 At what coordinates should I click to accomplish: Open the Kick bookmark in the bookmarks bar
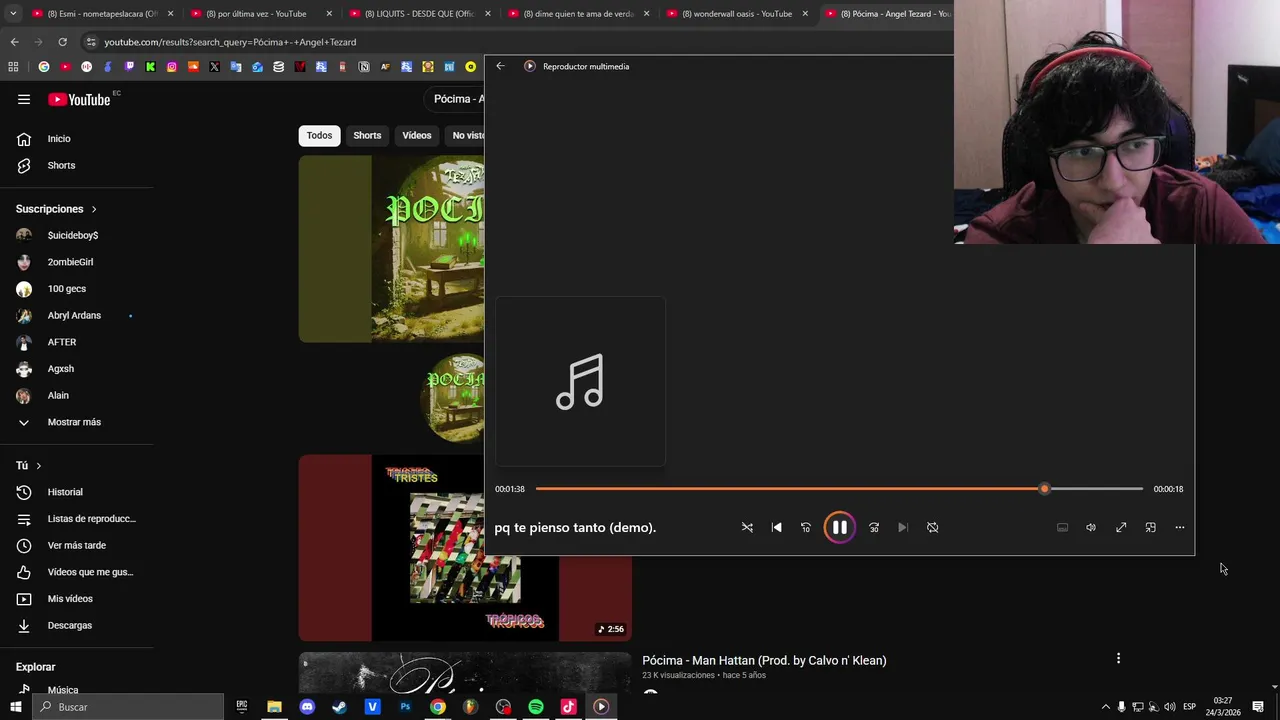(x=150, y=67)
